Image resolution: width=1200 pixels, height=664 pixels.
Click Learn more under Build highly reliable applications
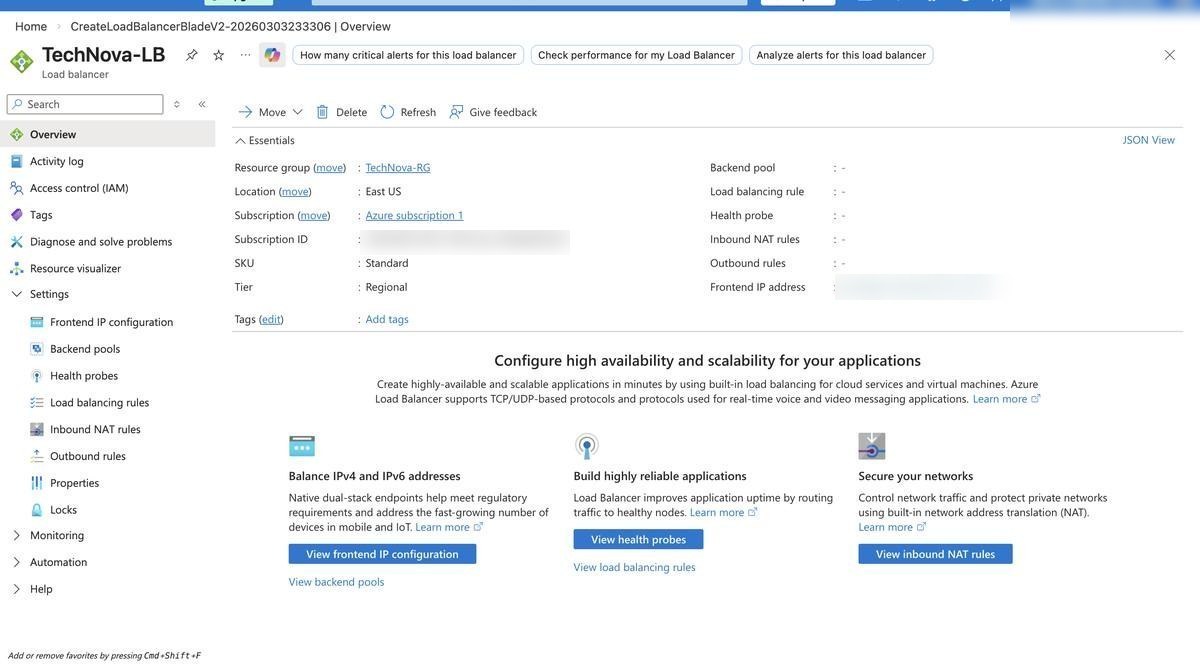point(723,512)
